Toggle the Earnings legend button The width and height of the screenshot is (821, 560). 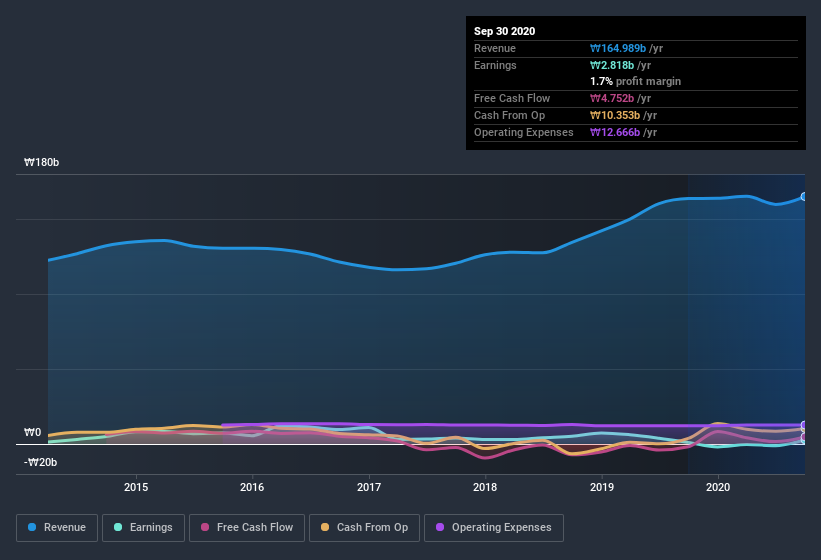coord(143,528)
